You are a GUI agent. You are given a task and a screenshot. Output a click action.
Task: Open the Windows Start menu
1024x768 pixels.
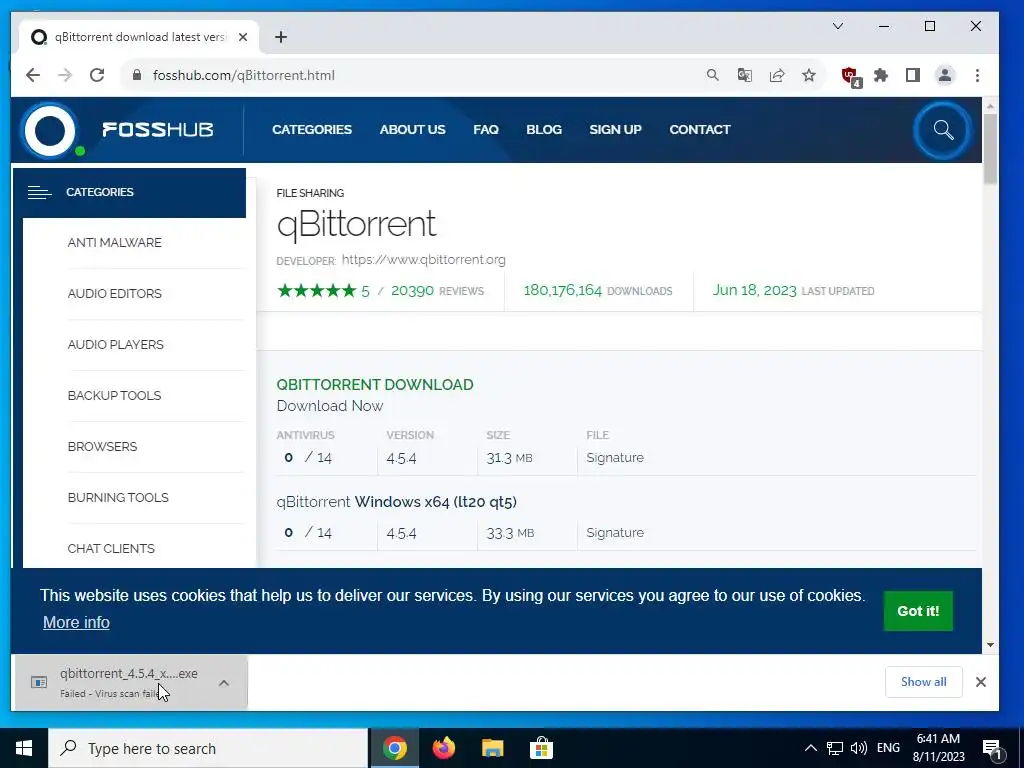click(24, 748)
